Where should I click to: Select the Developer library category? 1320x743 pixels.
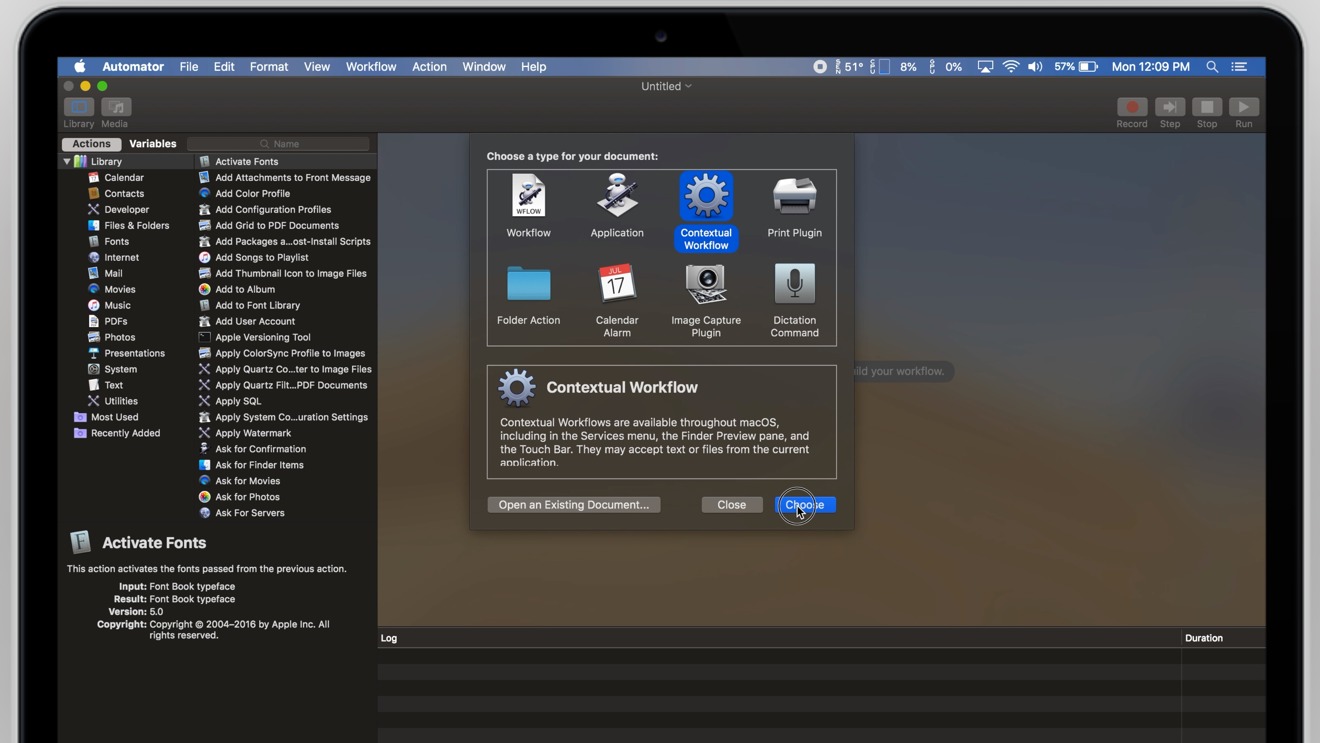pyautogui.click(x=126, y=209)
